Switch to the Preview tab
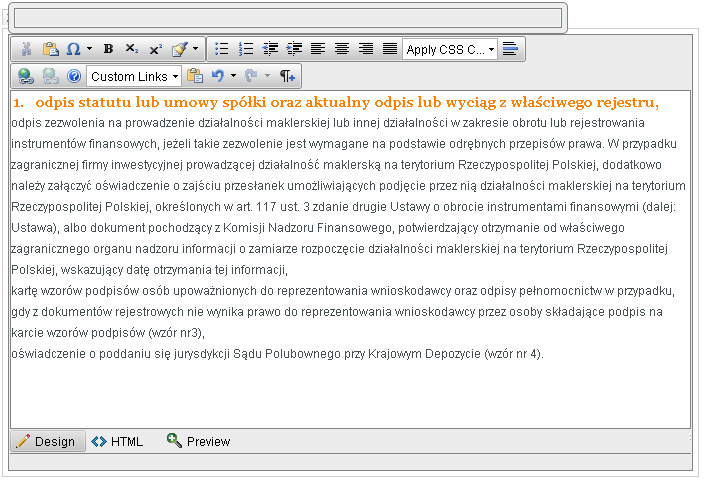The image size is (708, 483). click(x=199, y=441)
